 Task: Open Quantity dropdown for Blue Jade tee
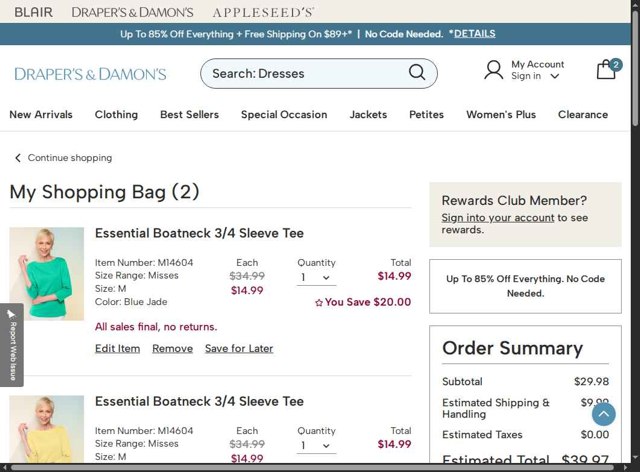[x=316, y=278]
